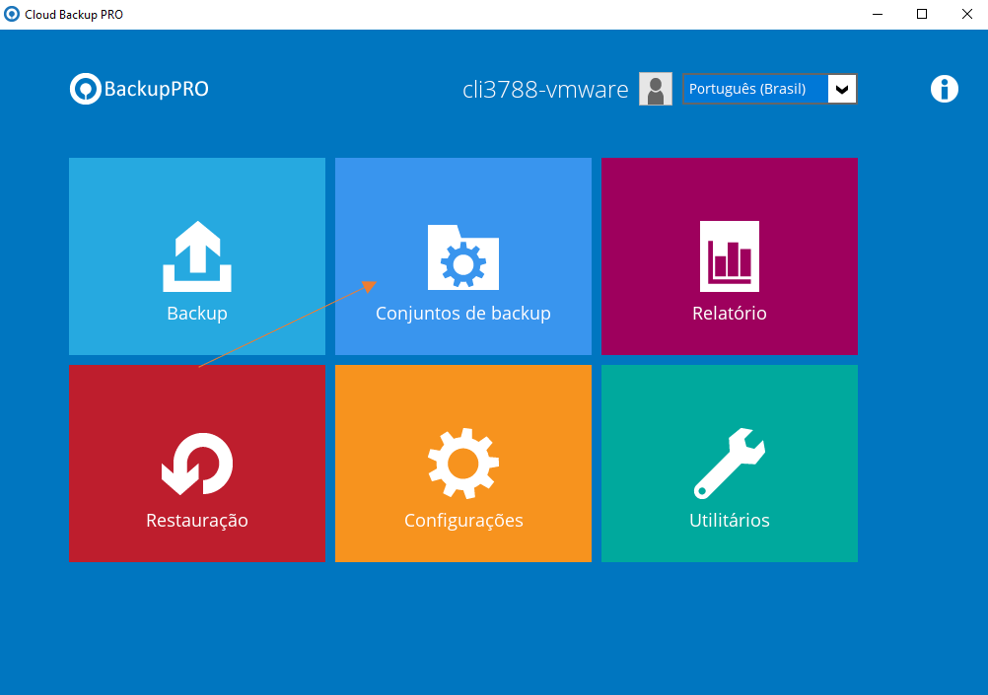Image resolution: width=988 pixels, height=695 pixels.
Task: Click the Backup upload arrow icon
Action: [197, 257]
